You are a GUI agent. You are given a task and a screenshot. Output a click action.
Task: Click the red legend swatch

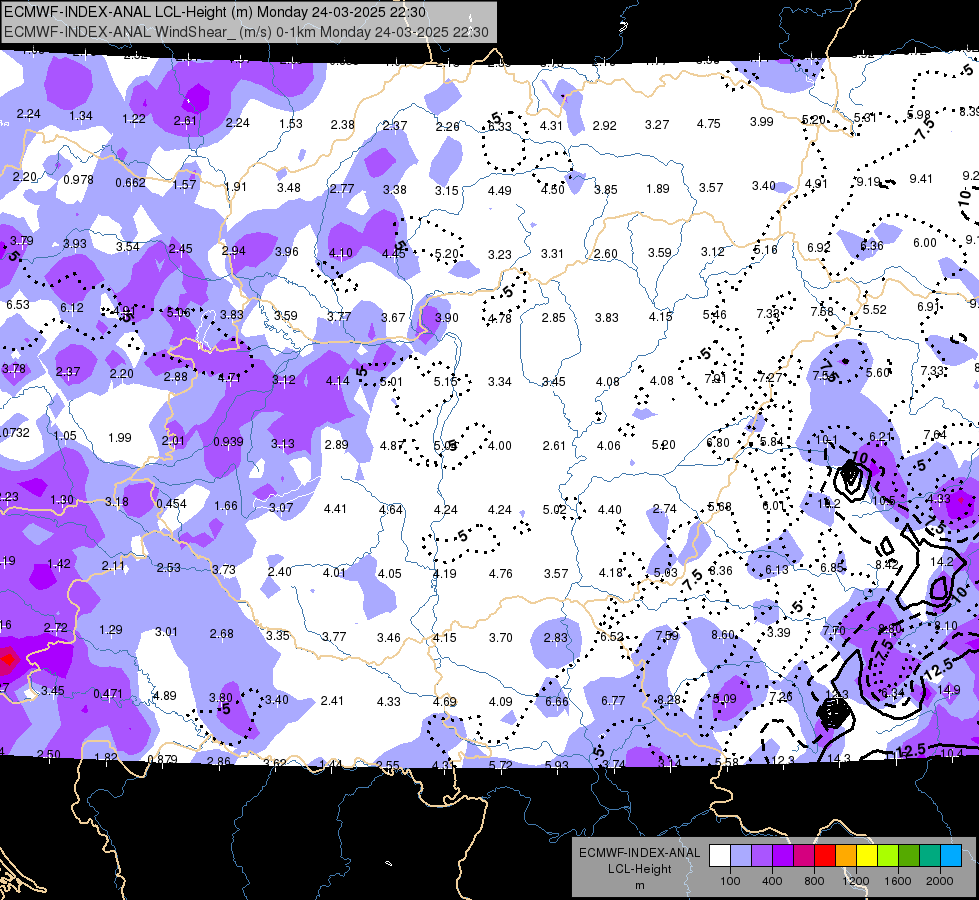point(825,856)
